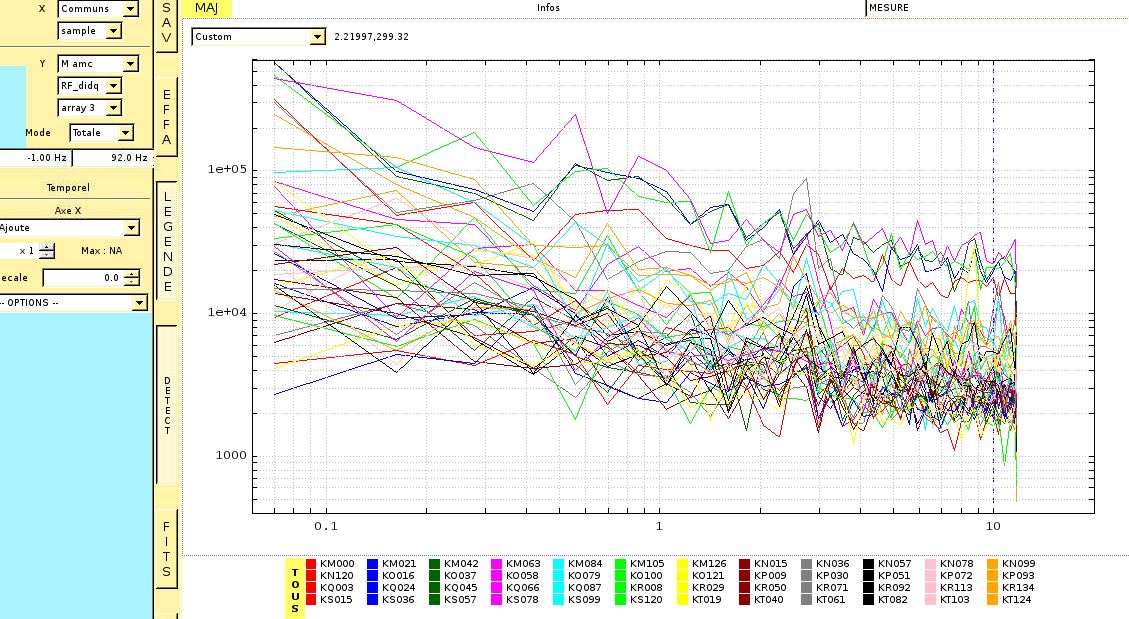Toggle the KO016 blue legend swatch
The image size is (1129, 619).
tap(372, 576)
